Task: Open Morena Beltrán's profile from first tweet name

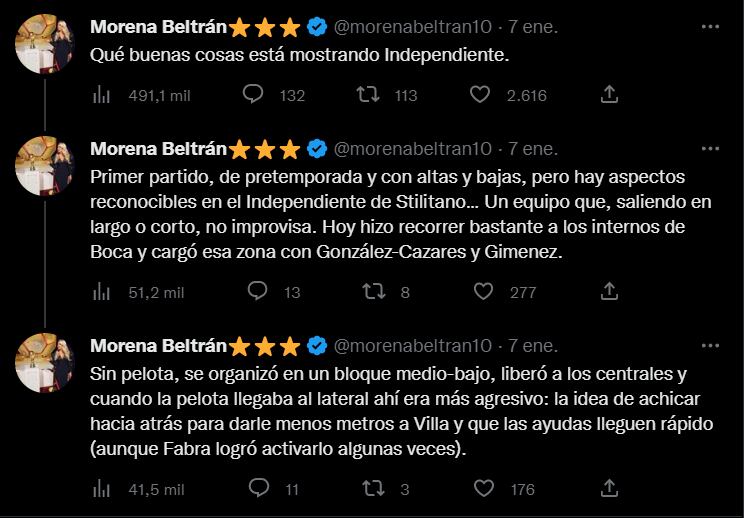Action: [x=159, y=24]
